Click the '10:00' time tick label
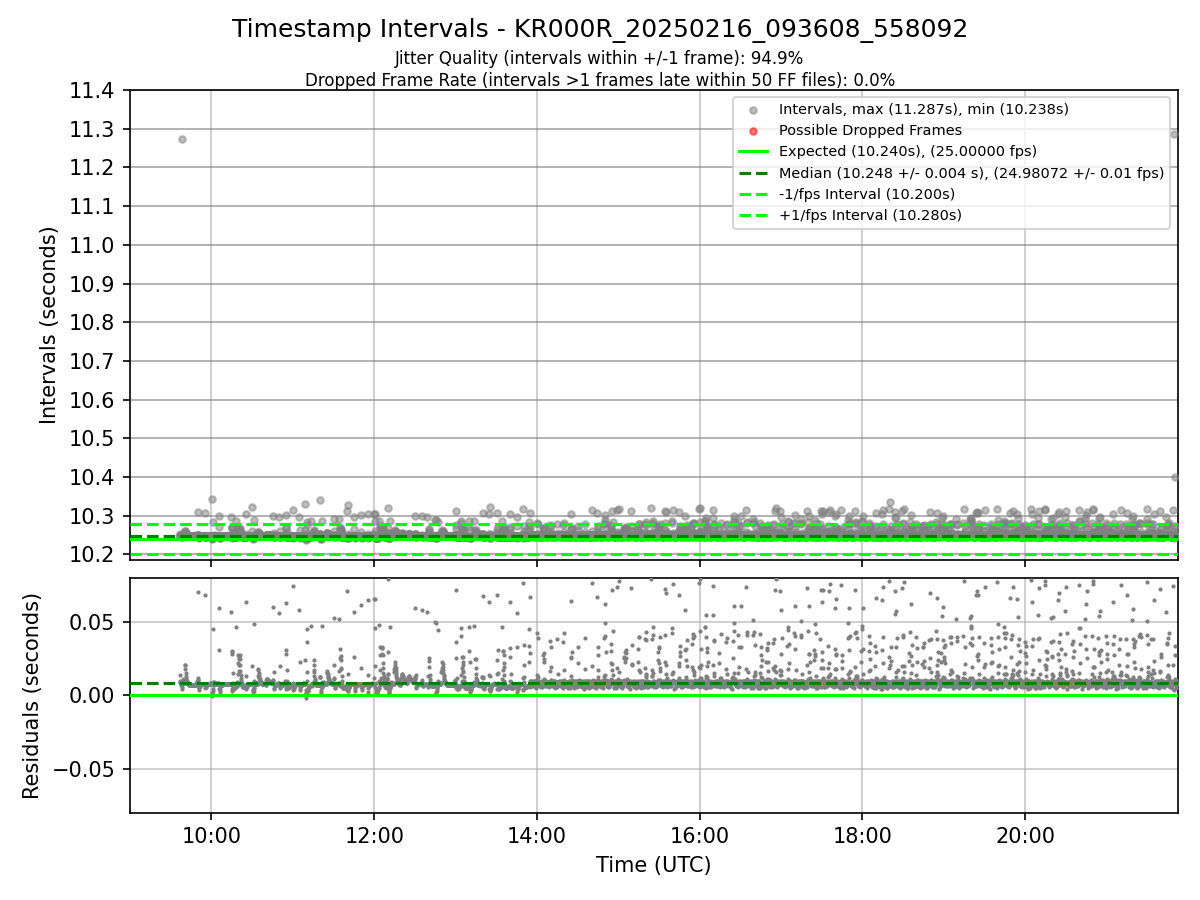Screen dimensions: 1200x900 tap(211, 834)
